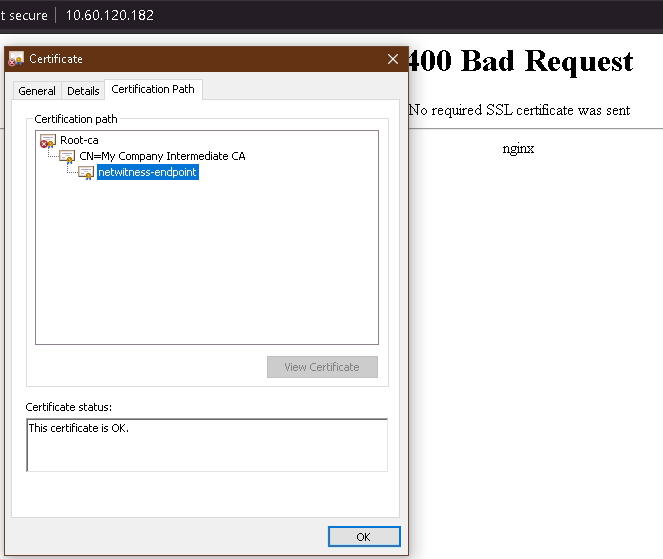Click OK to dismiss the dialog

coord(363,537)
